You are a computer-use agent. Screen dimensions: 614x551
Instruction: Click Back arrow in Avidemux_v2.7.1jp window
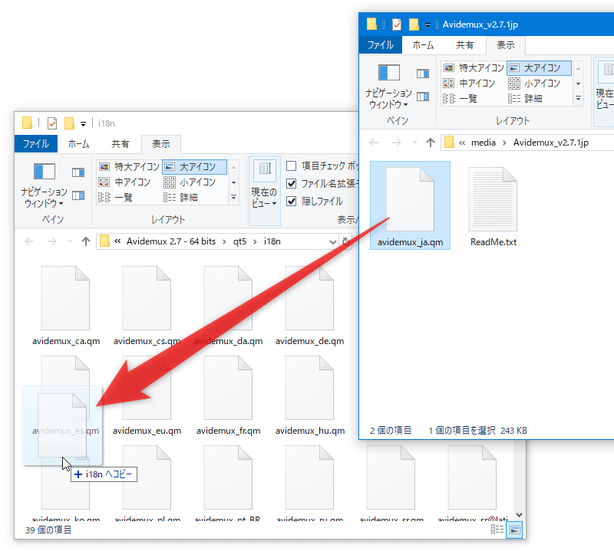(x=374, y=143)
